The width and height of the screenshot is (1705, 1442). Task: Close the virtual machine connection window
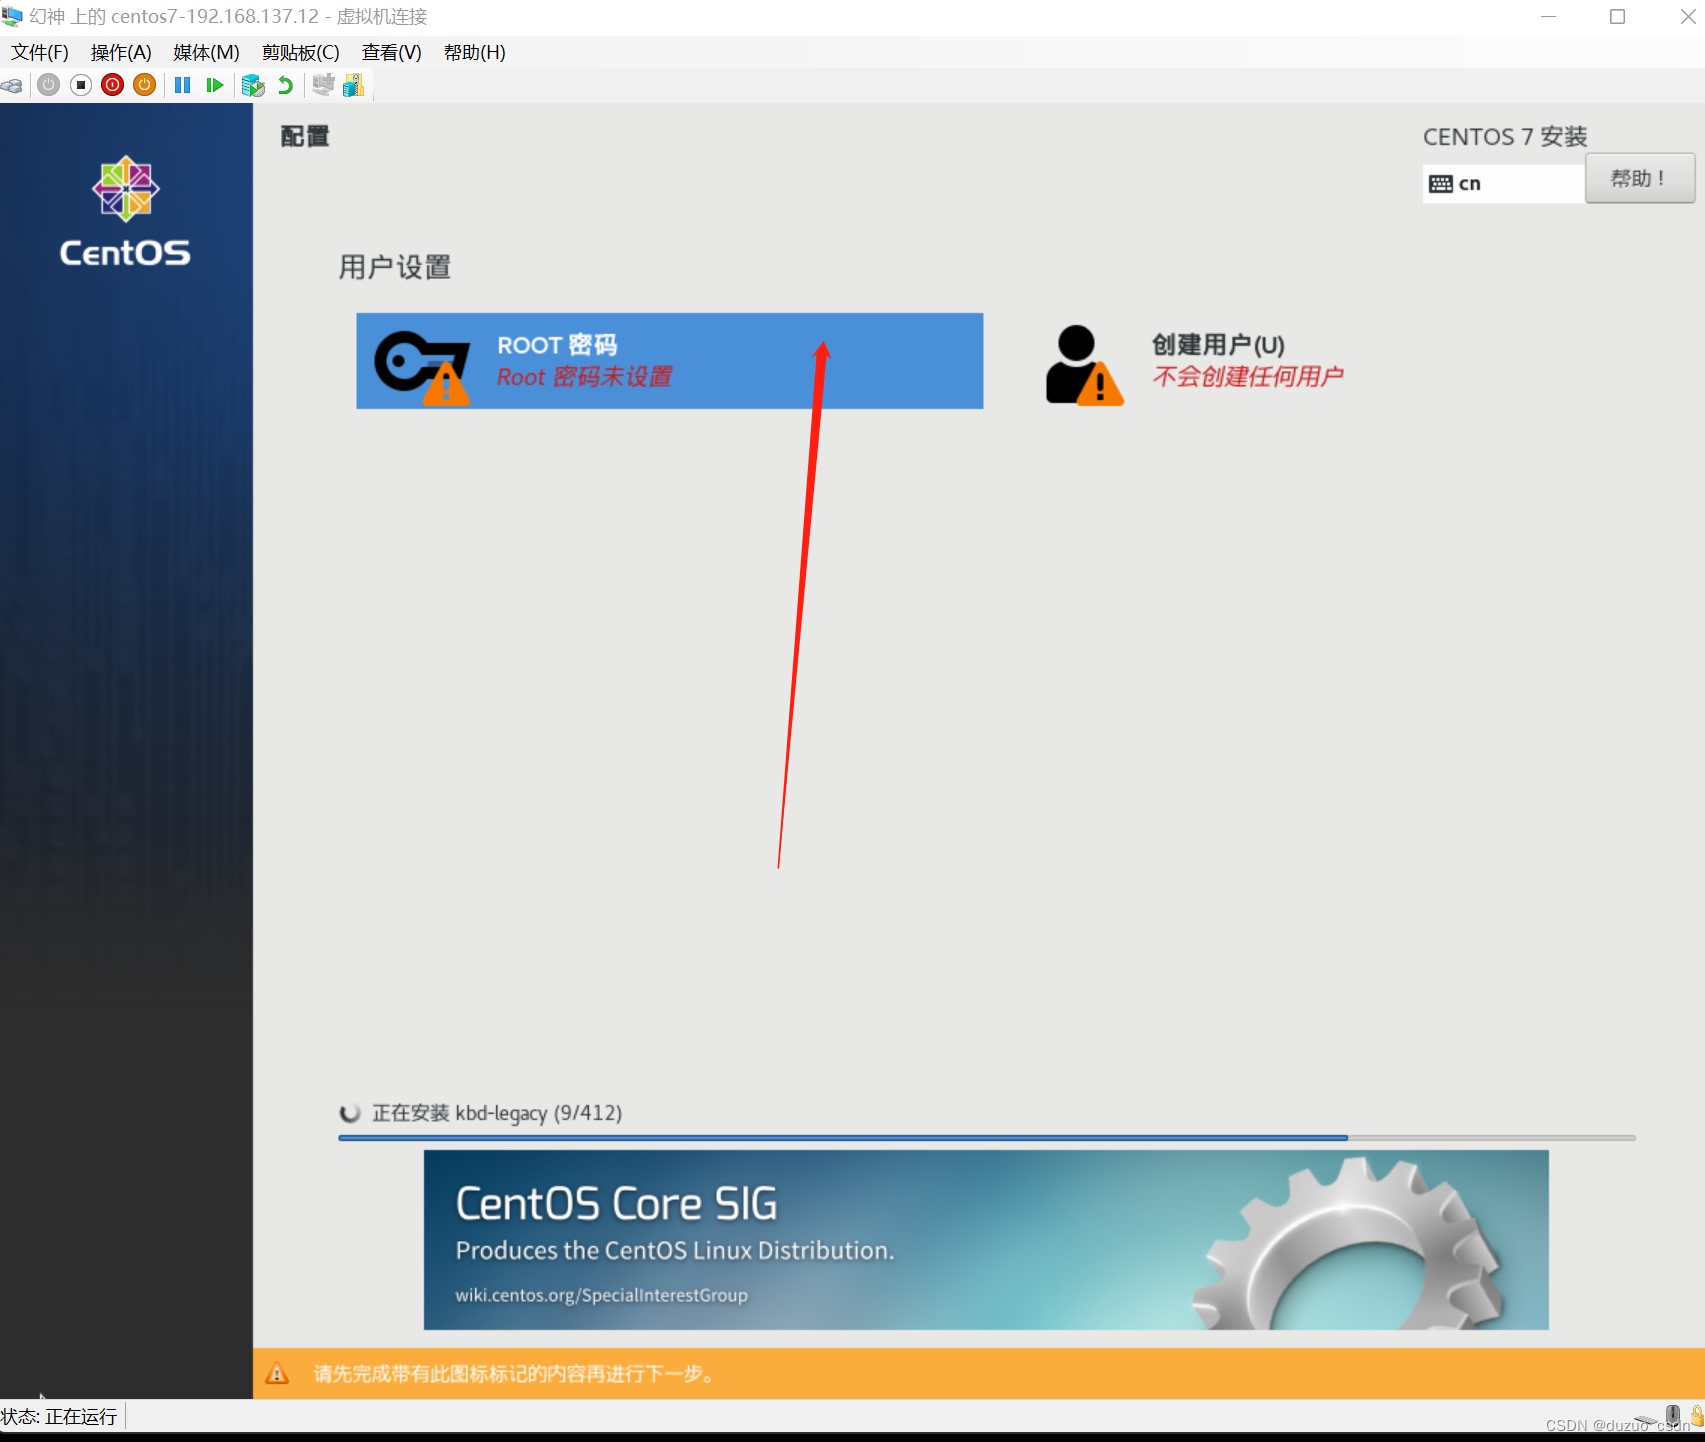pyautogui.click(x=1687, y=17)
